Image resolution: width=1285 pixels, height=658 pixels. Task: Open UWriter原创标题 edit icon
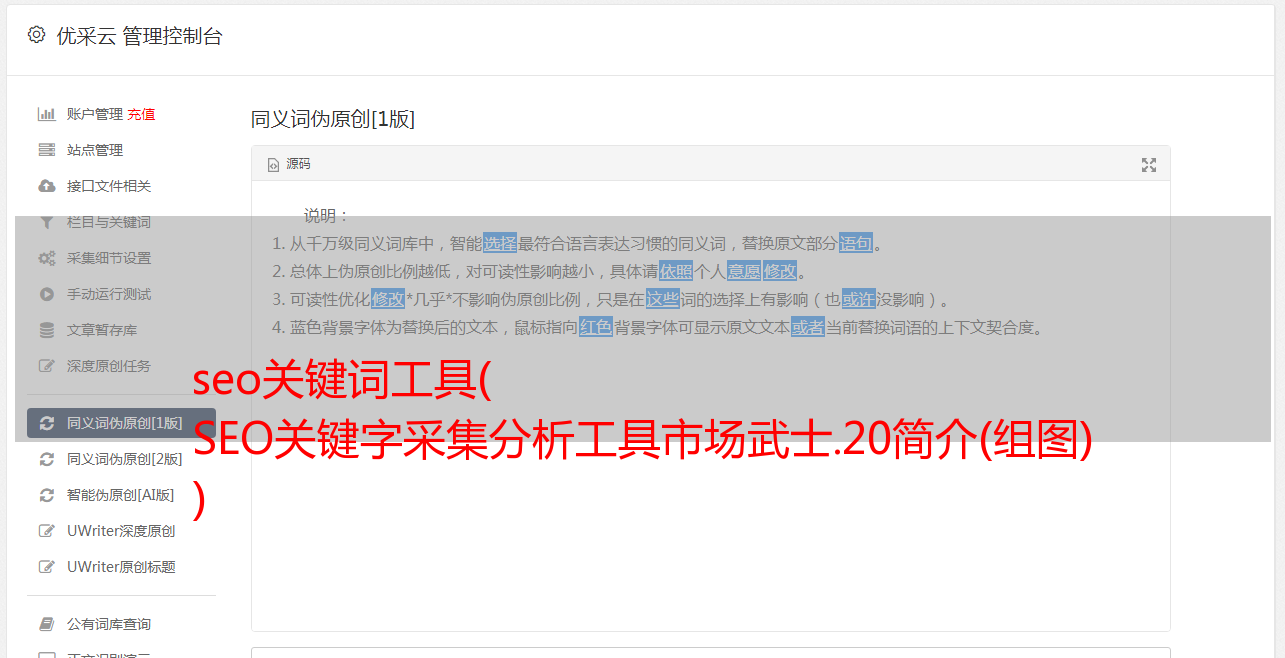click(x=46, y=567)
